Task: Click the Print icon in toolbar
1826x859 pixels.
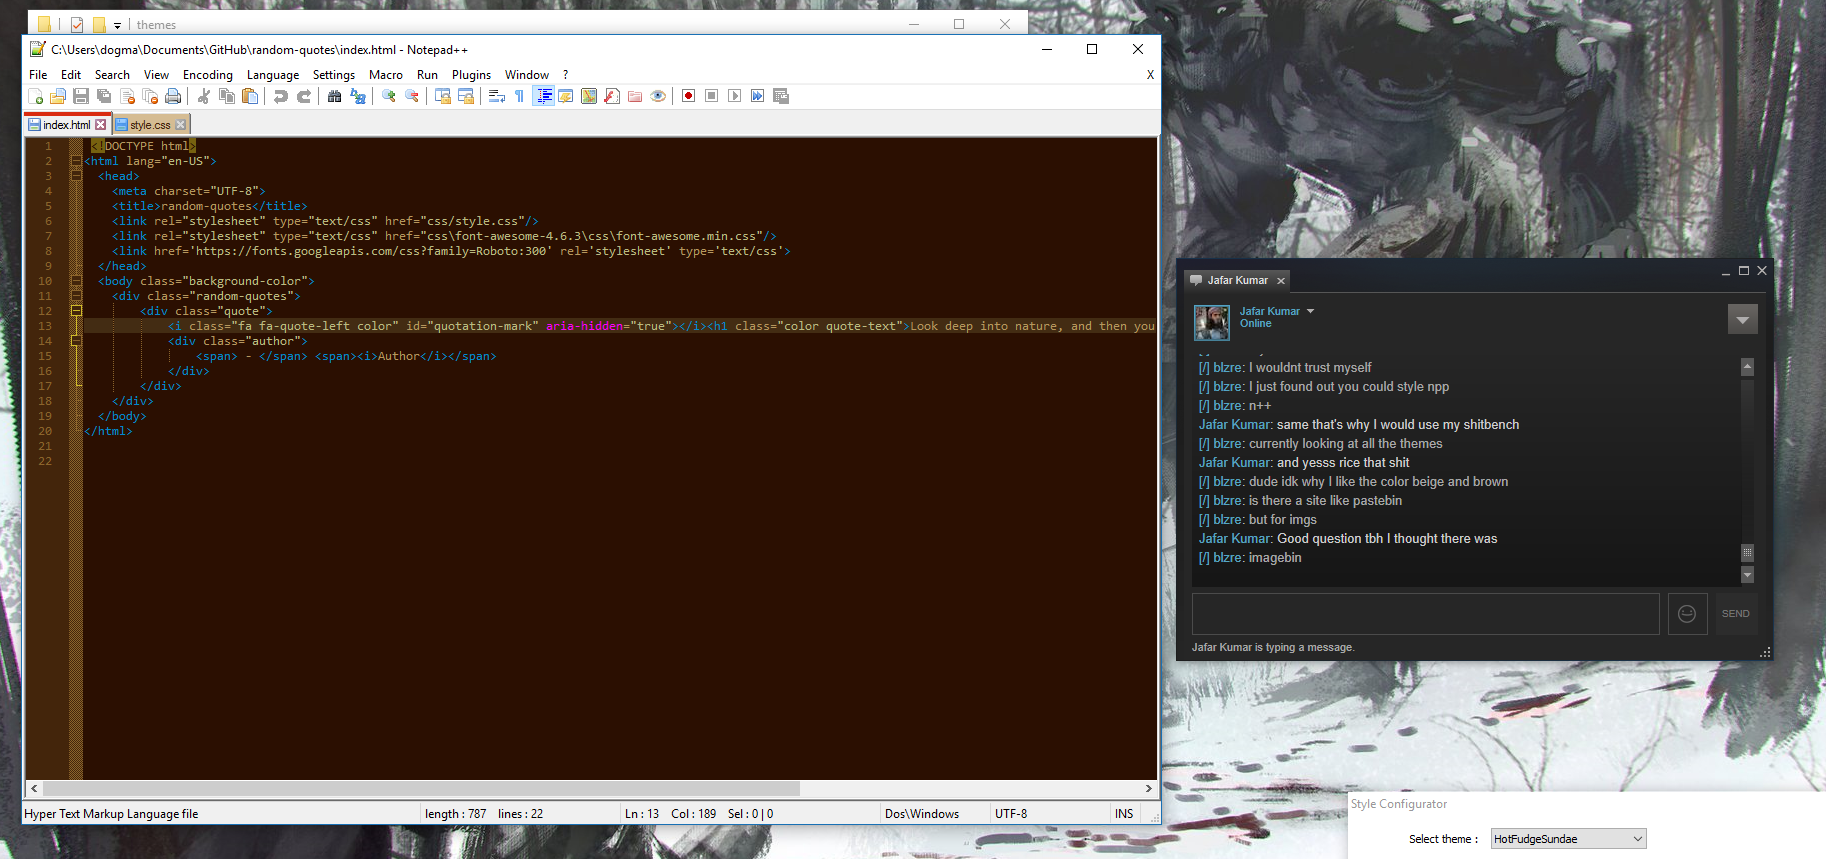Action: [x=173, y=96]
